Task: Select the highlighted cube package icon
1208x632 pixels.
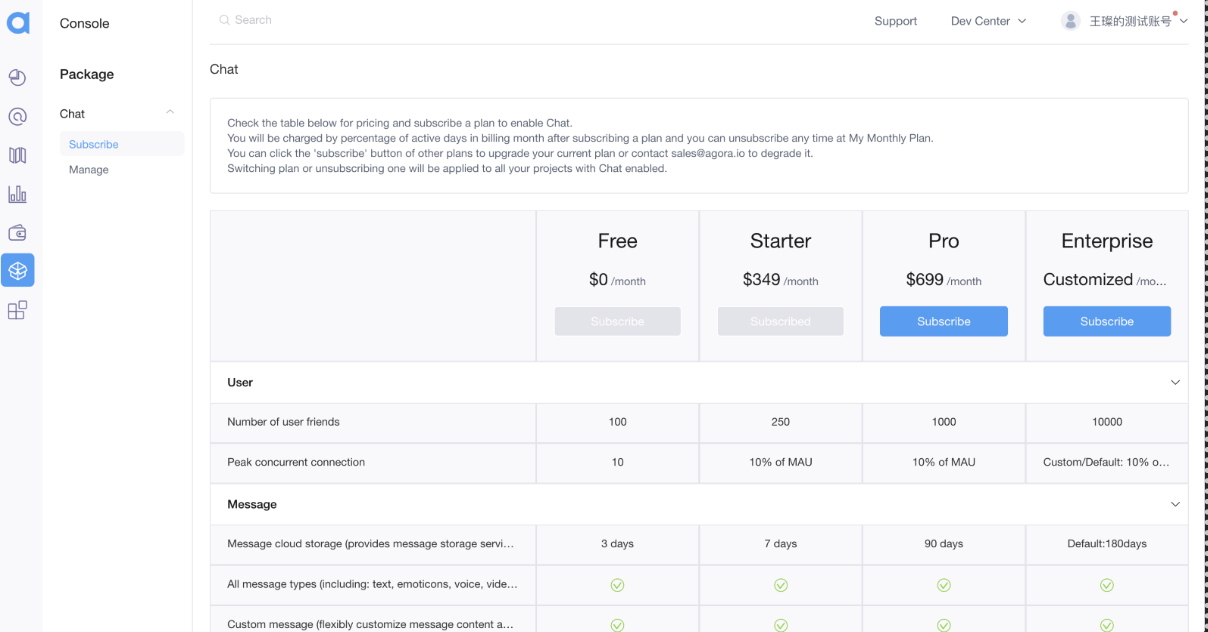Action: click(x=18, y=270)
